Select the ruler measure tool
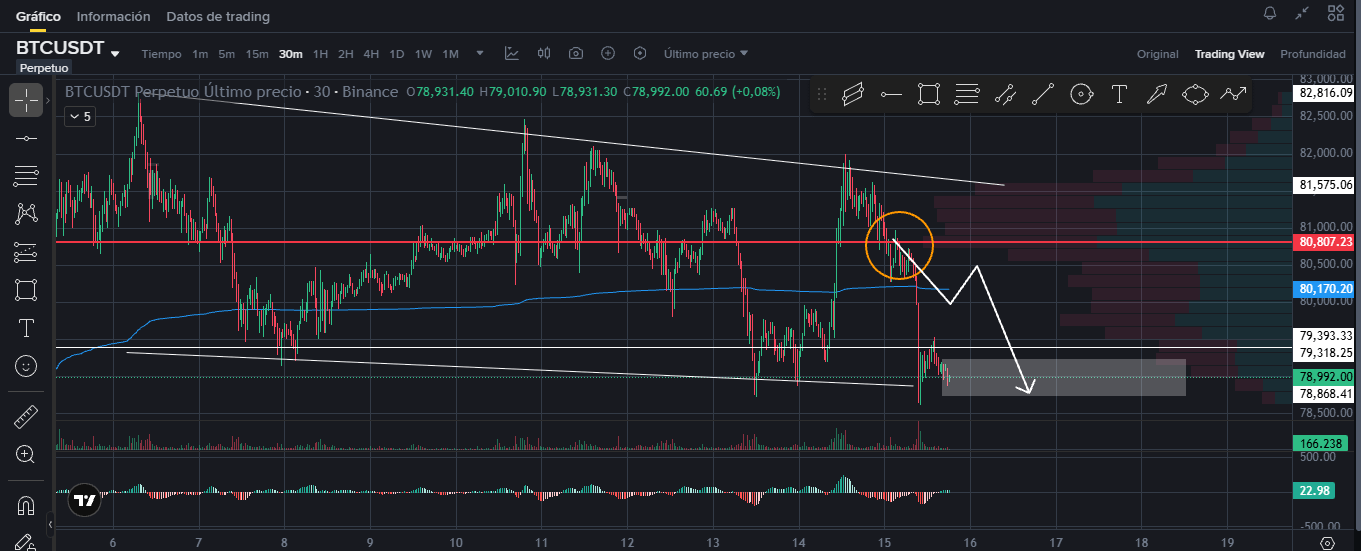 (x=26, y=417)
